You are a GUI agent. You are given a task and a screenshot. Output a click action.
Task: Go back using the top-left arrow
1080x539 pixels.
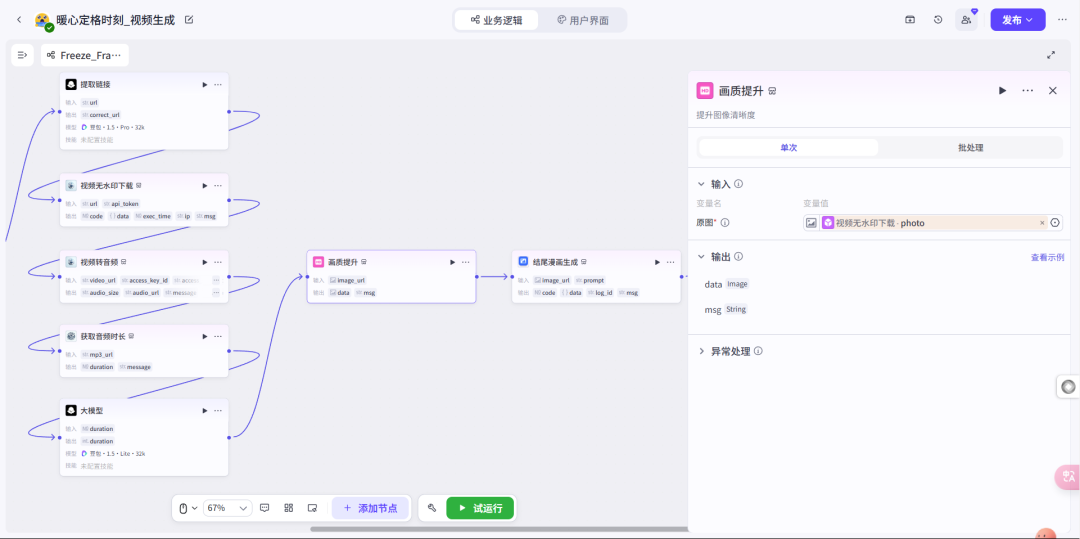(19, 20)
